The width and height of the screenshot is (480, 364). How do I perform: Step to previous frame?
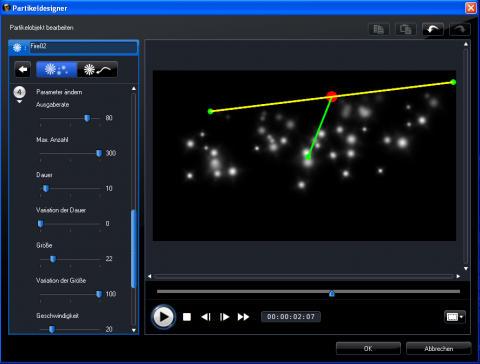point(206,317)
